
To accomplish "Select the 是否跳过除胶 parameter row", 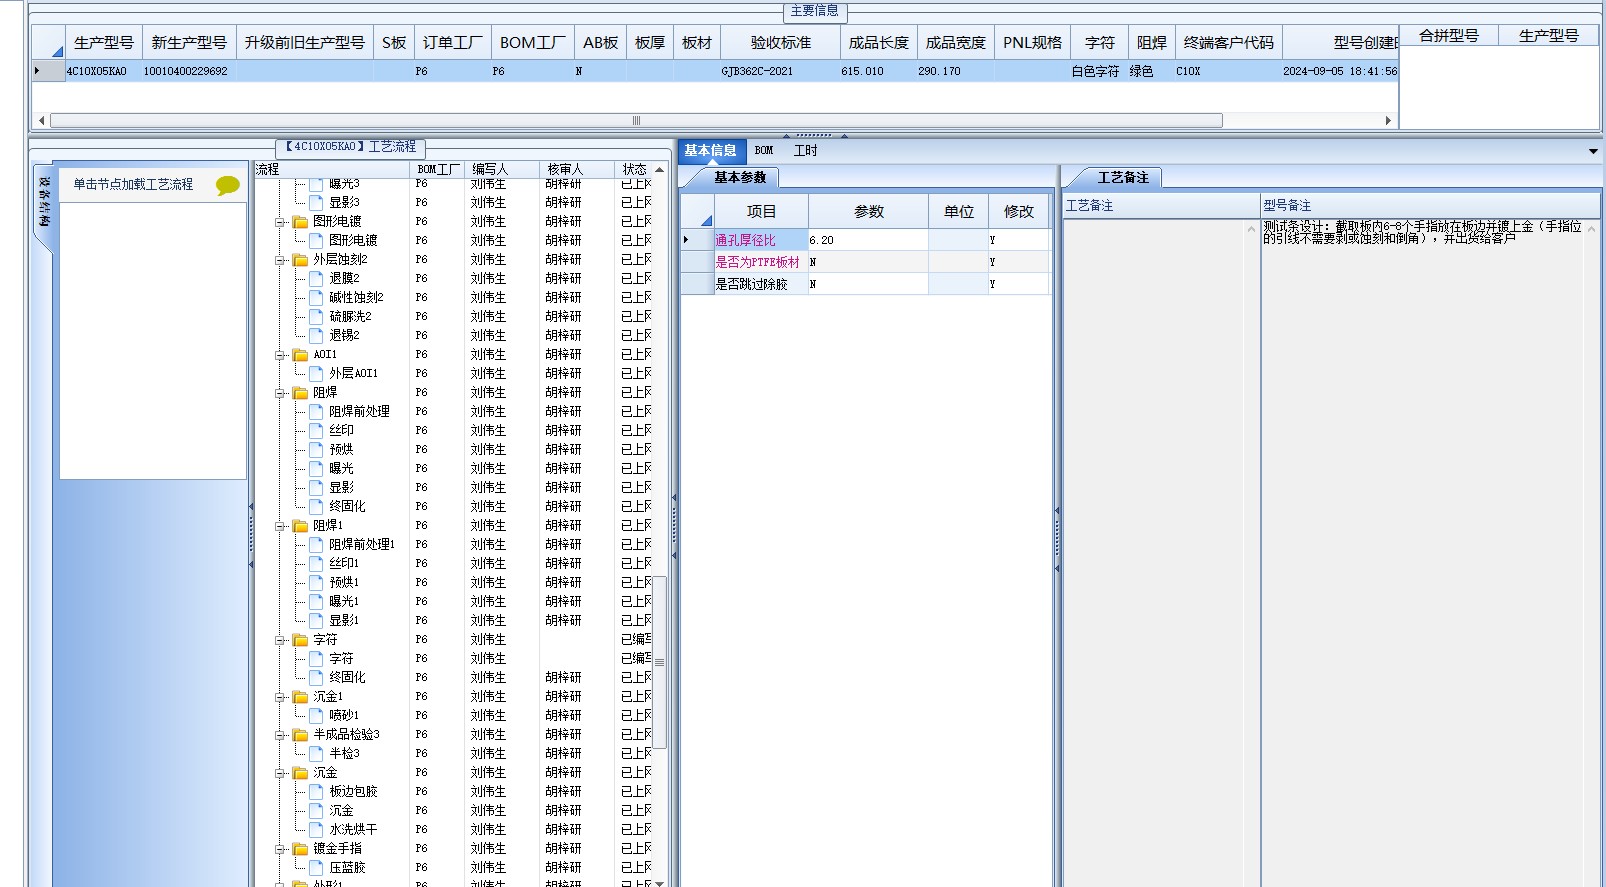I will [x=866, y=285].
